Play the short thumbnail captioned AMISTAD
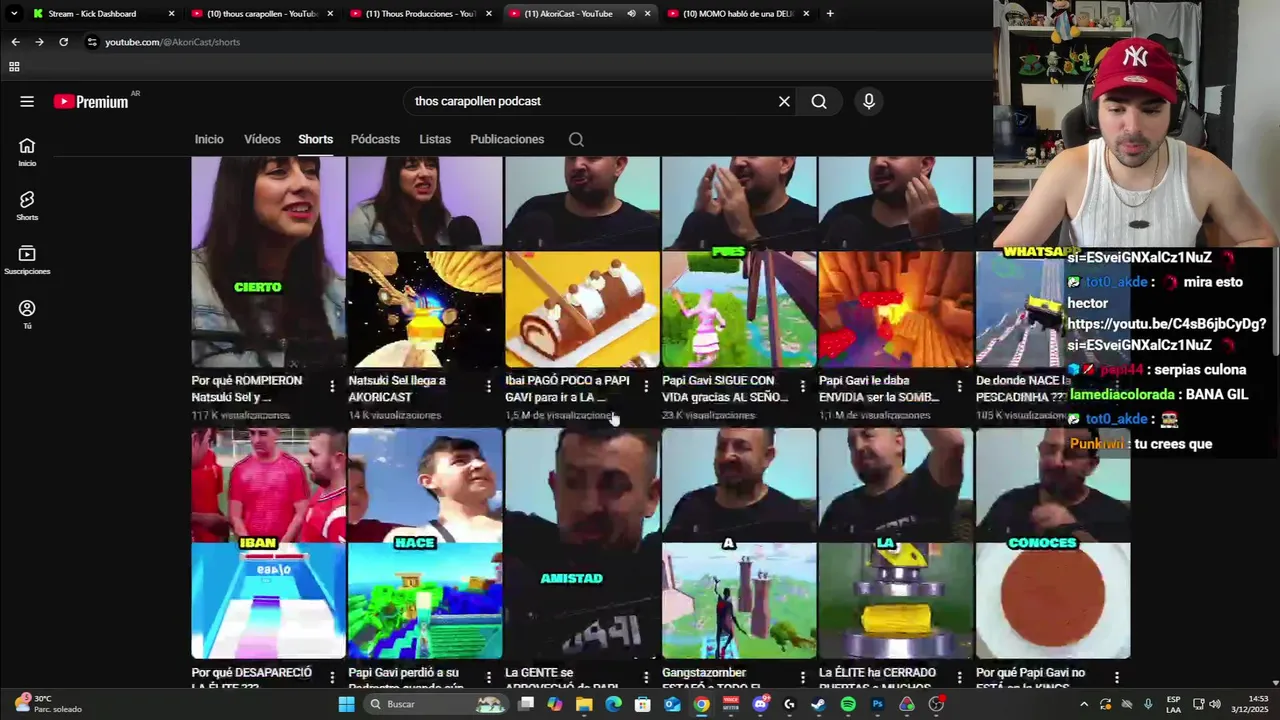 pos(582,544)
